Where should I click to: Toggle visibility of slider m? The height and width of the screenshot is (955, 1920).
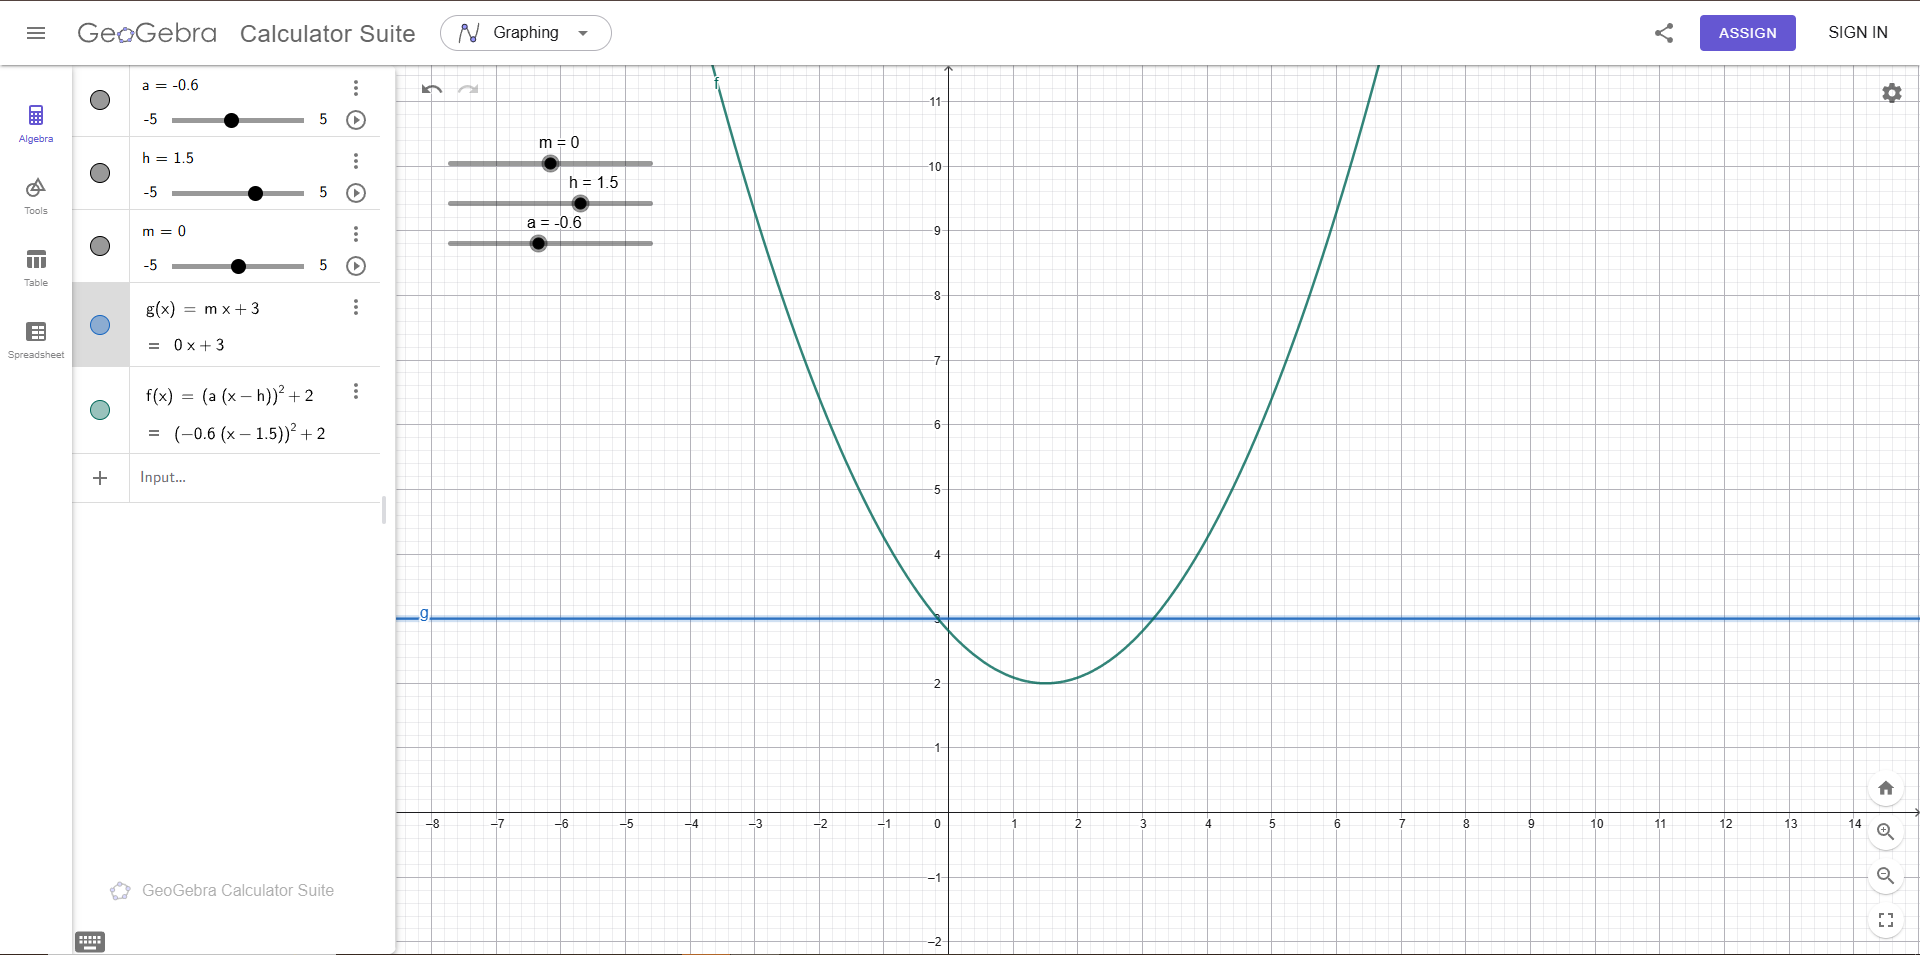pos(100,246)
